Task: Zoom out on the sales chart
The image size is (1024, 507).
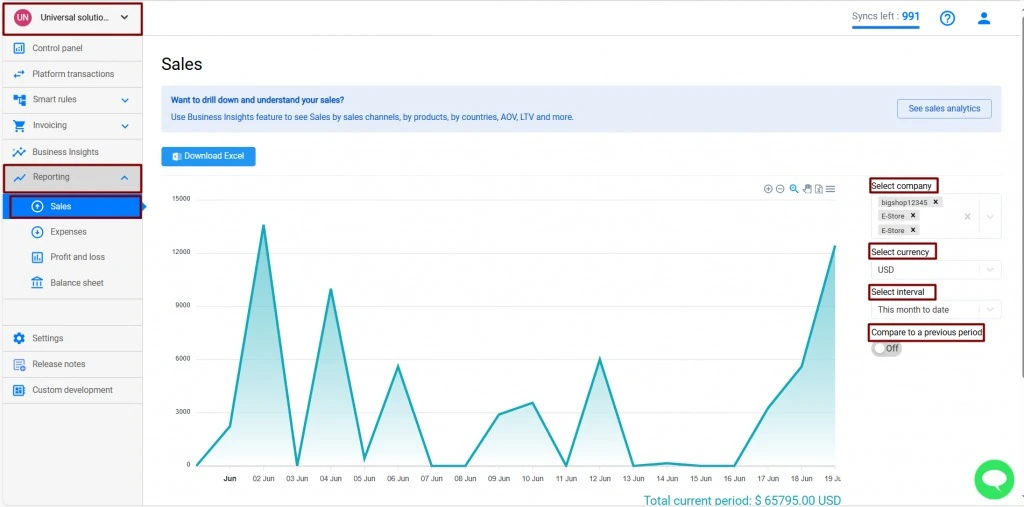Action: click(780, 189)
